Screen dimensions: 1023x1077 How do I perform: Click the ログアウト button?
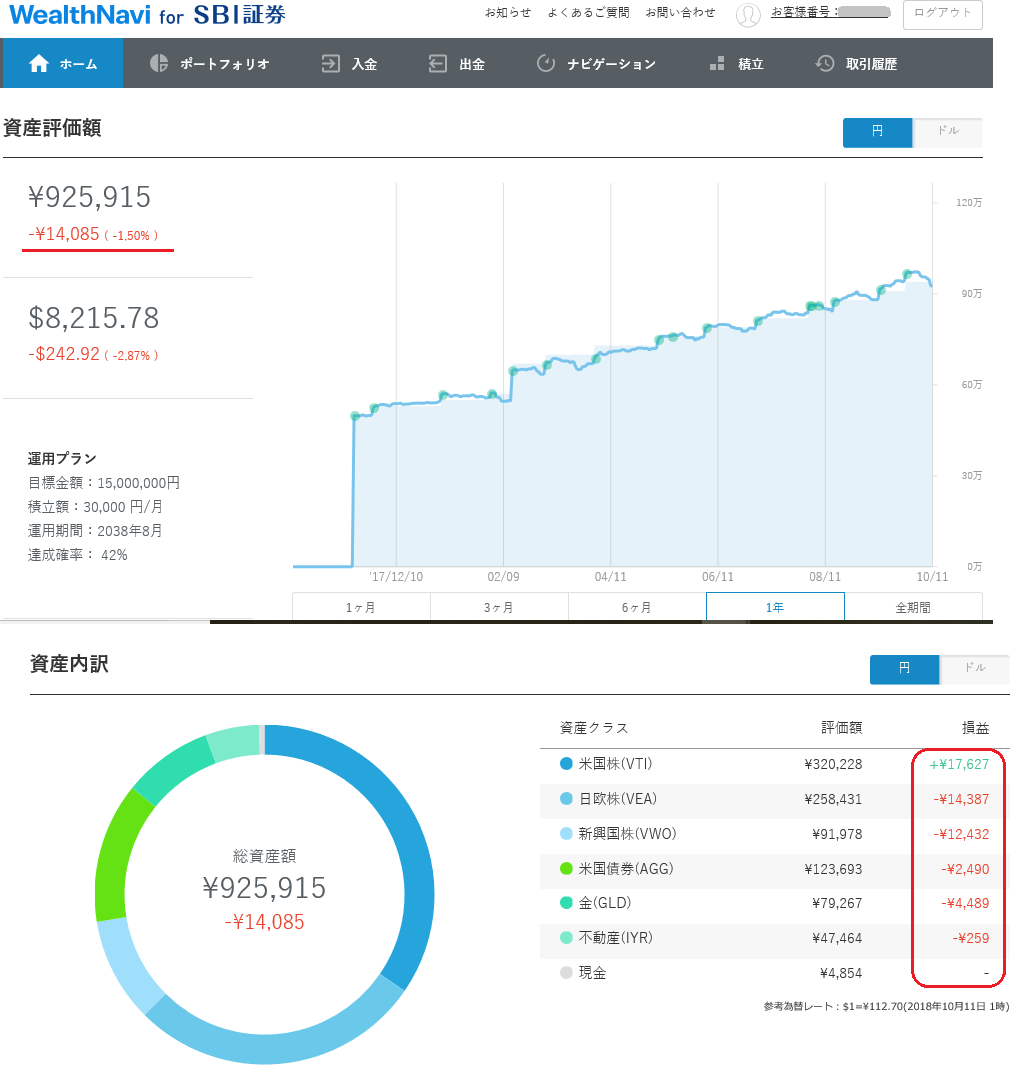click(x=943, y=14)
